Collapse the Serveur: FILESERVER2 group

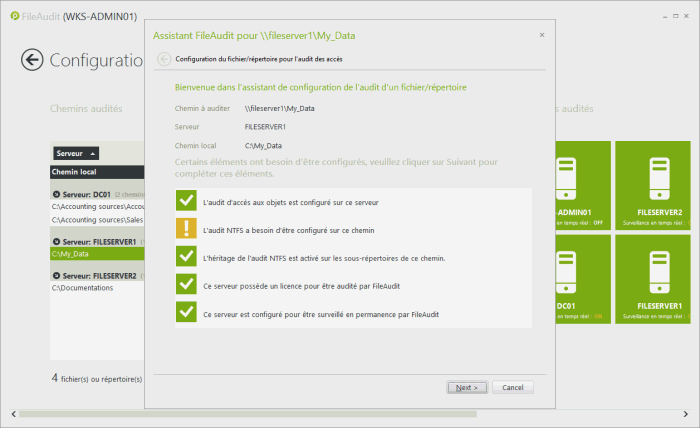click(56, 275)
